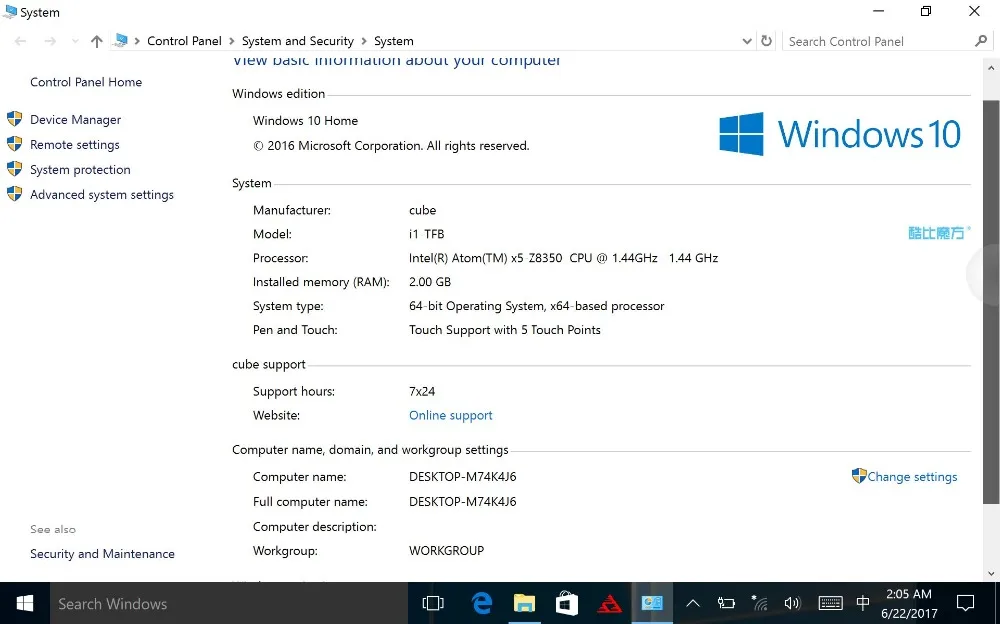1000x624 pixels.
Task: Select System breadcrumb item
Action: tap(393, 41)
